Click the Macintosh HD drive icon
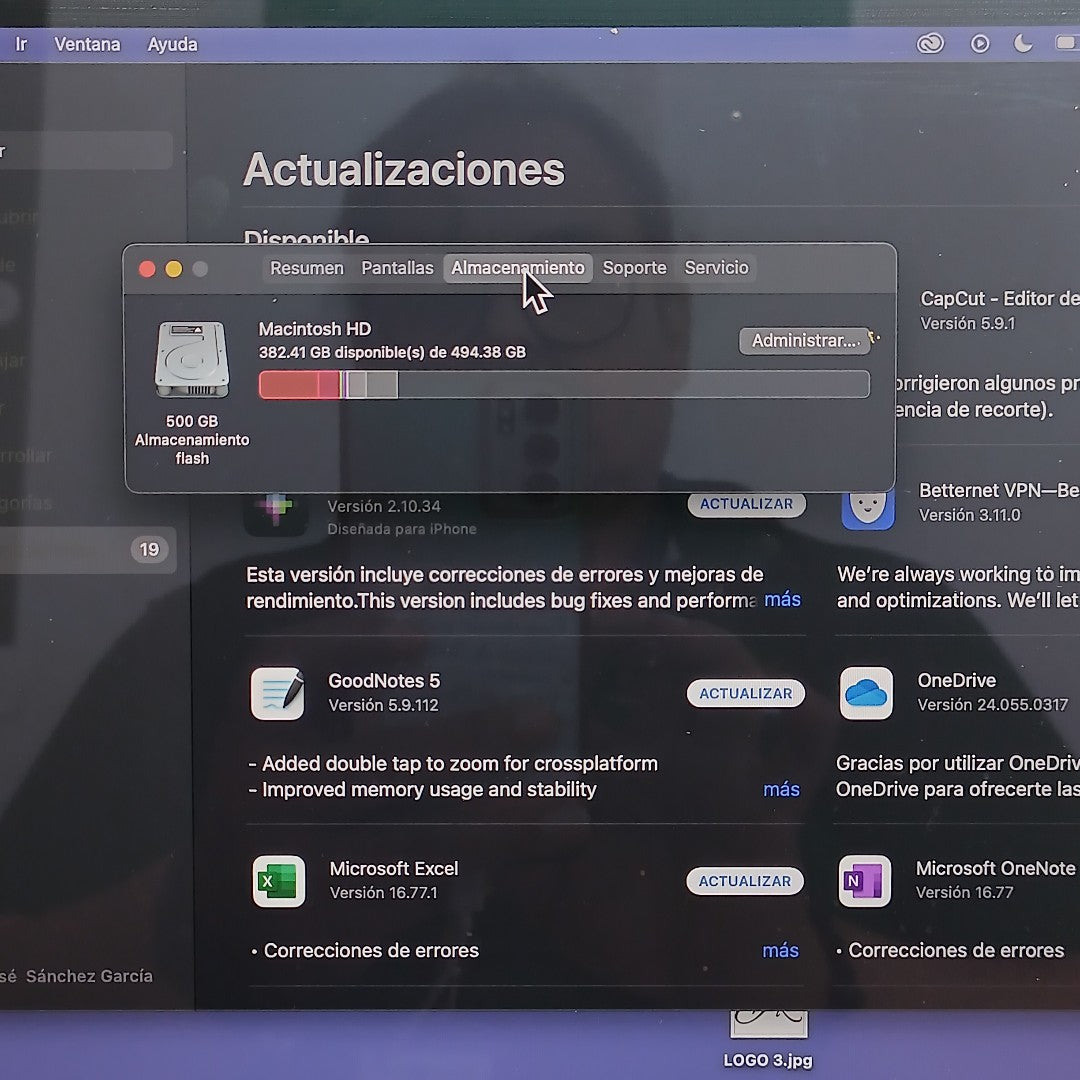The image size is (1080, 1080). coord(192,360)
